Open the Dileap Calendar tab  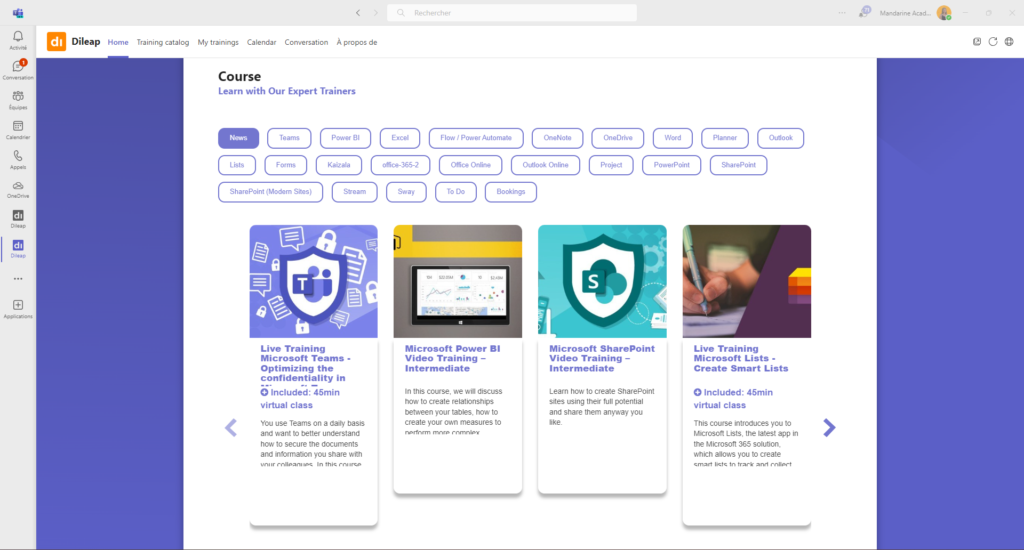pos(261,42)
